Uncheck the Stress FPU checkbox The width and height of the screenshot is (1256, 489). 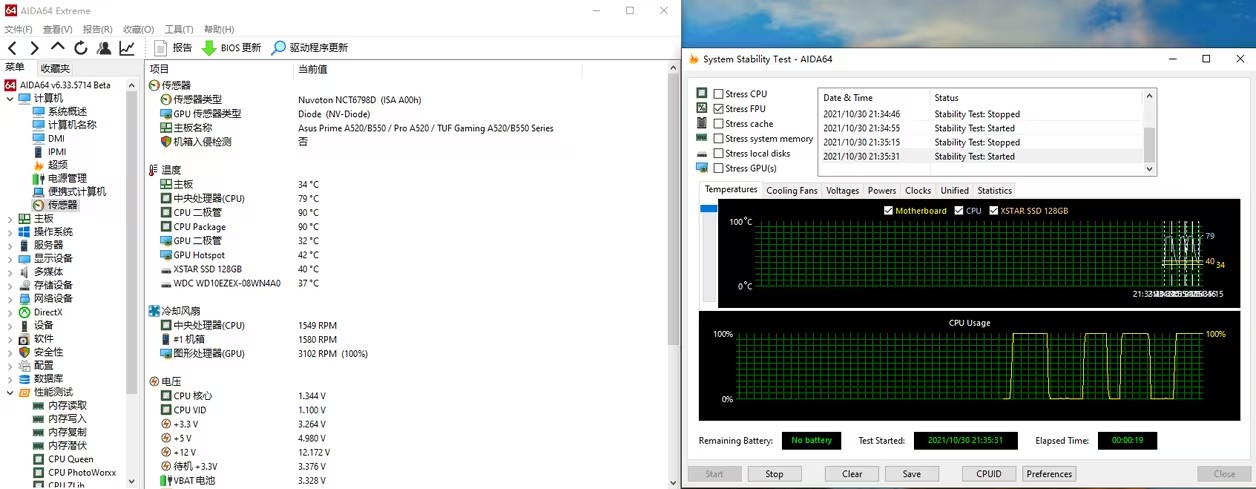[718, 109]
